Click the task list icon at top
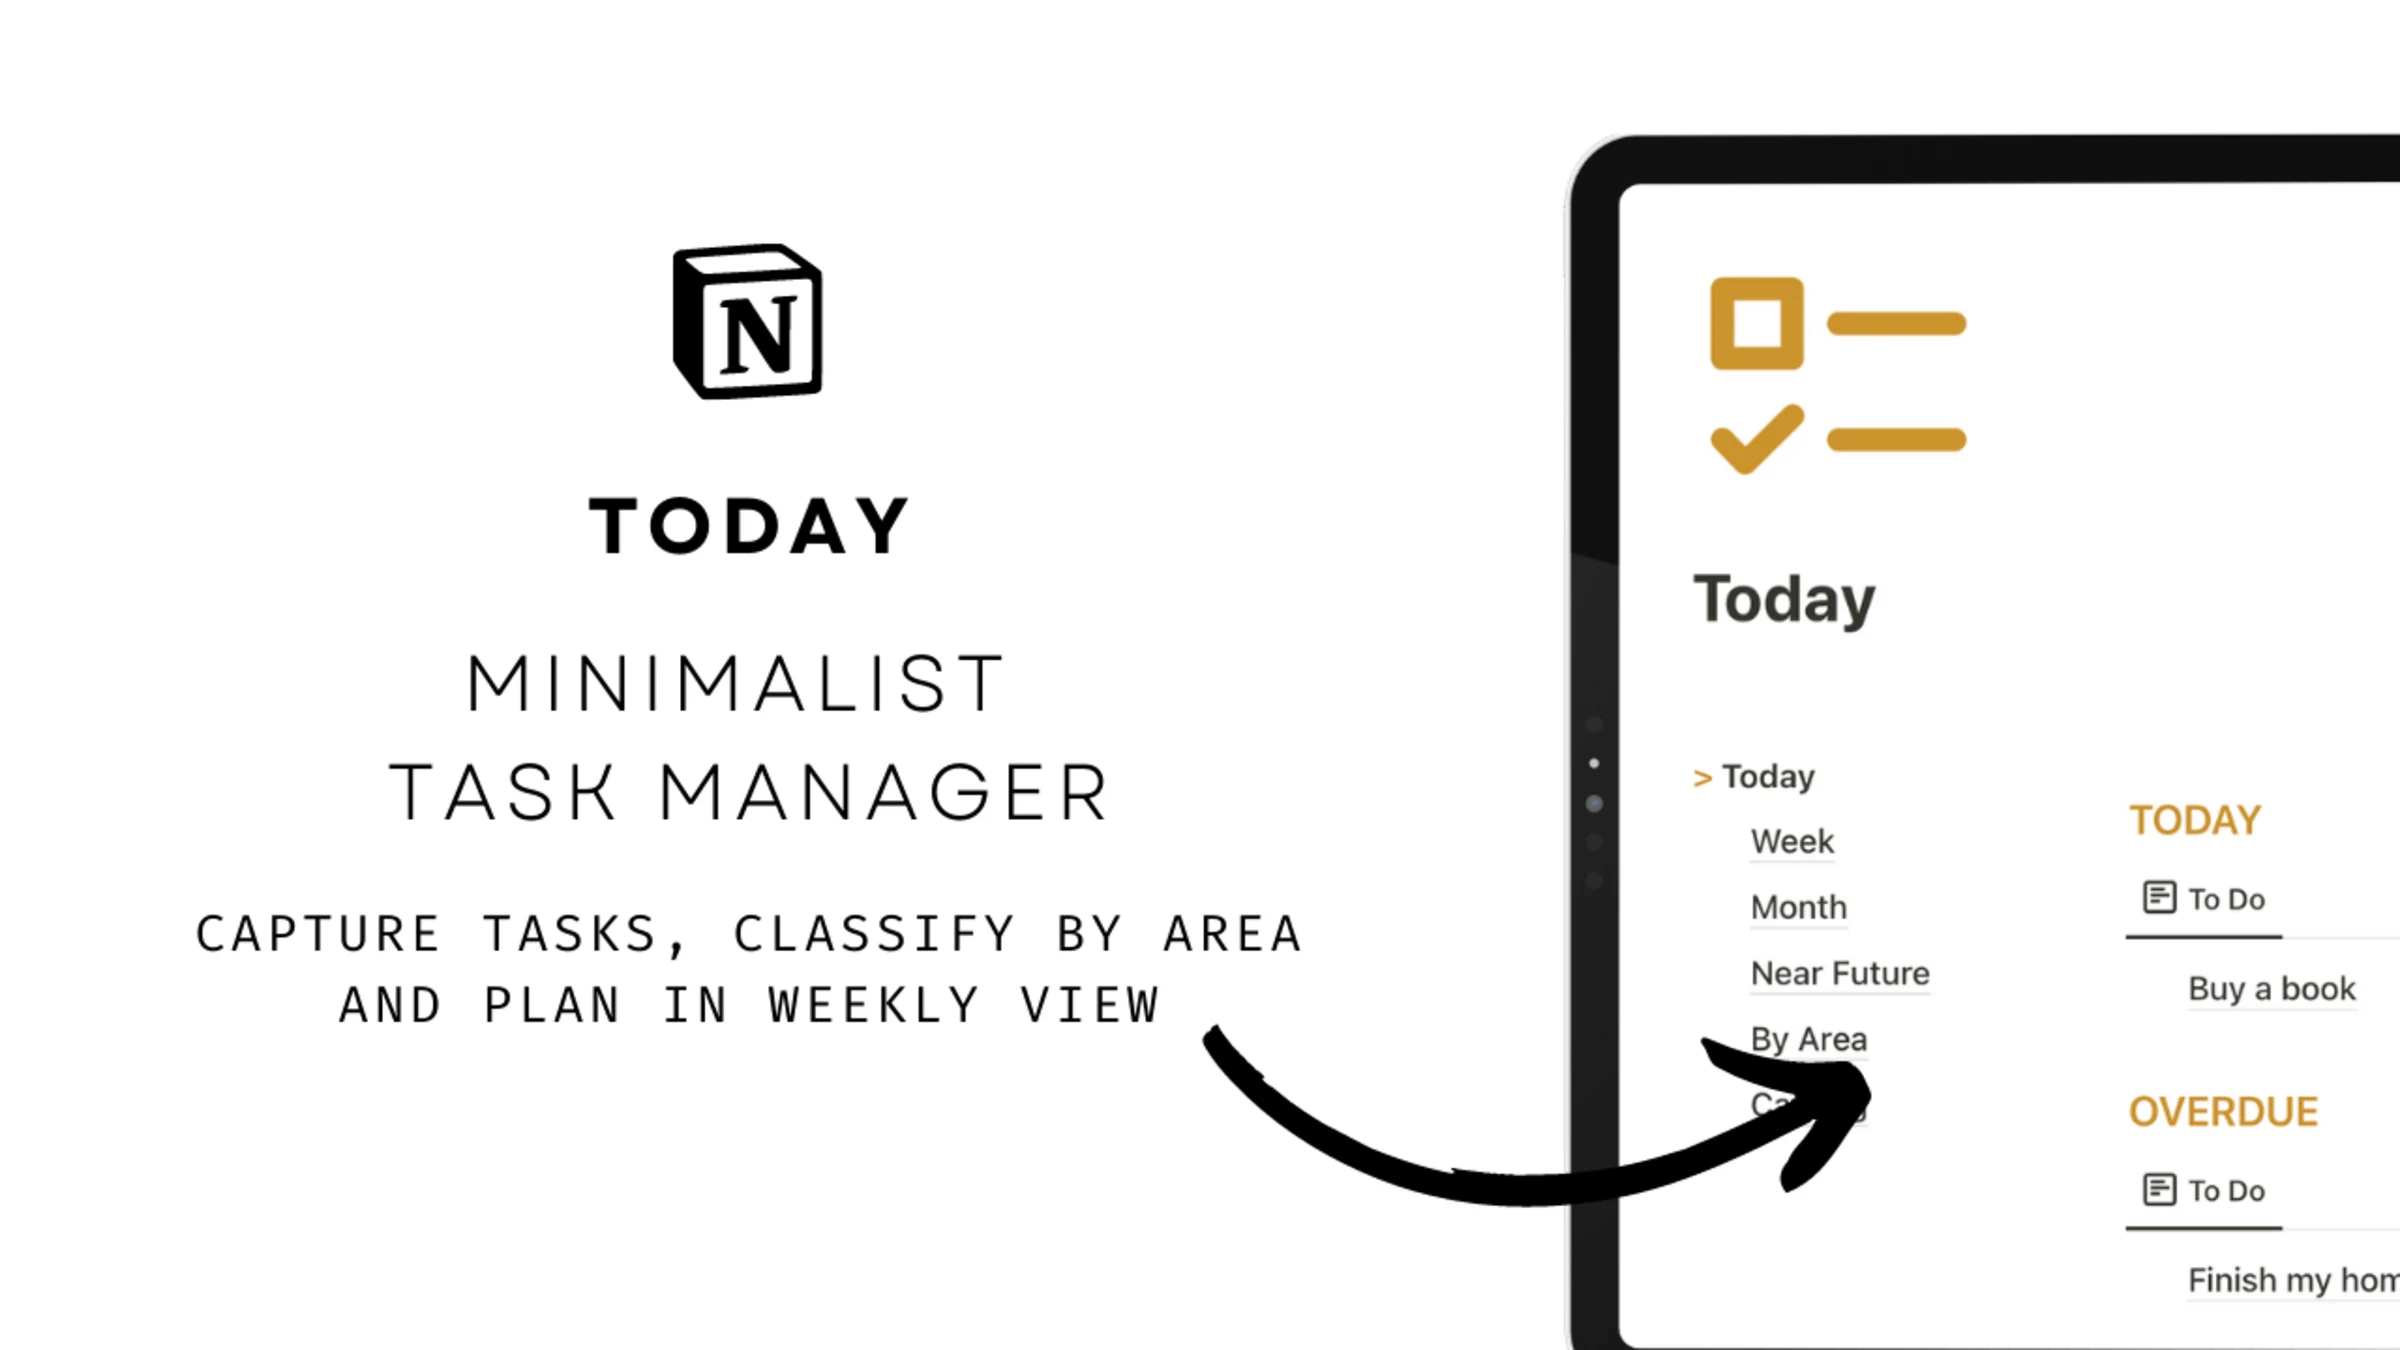This screenshot has height=1350, width=2400. coord(1833,376)
